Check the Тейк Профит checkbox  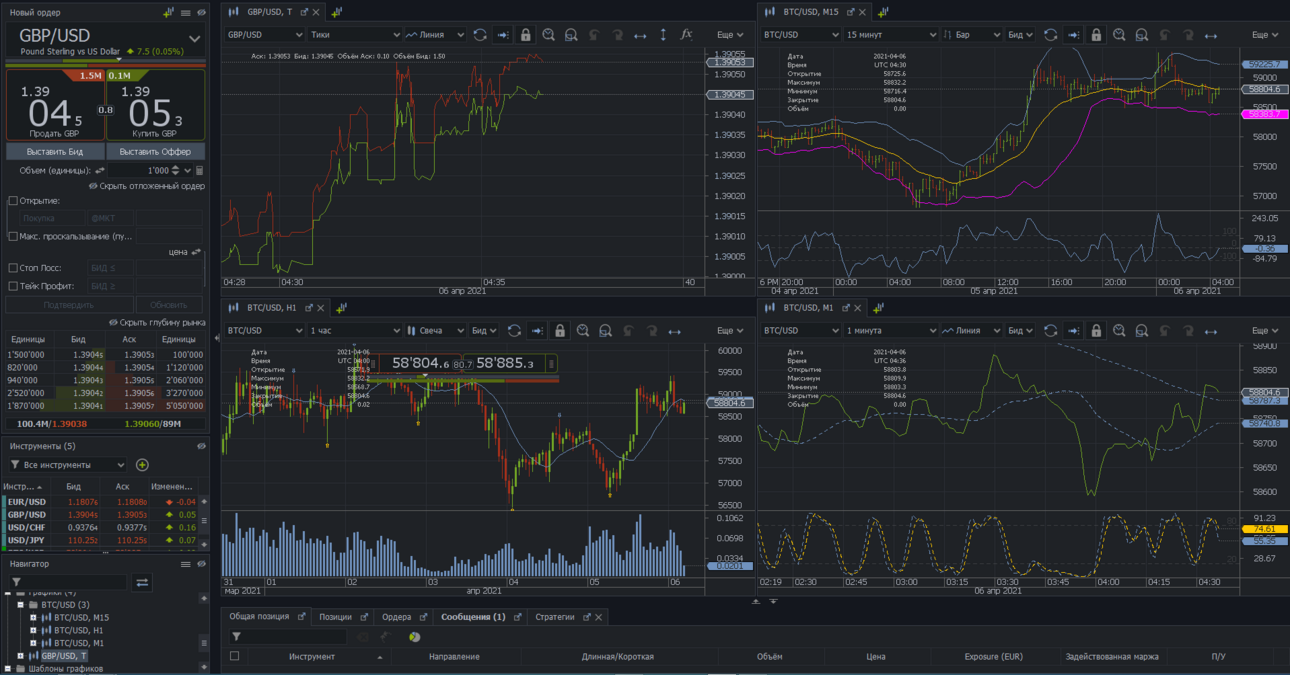tap(13, 286)
